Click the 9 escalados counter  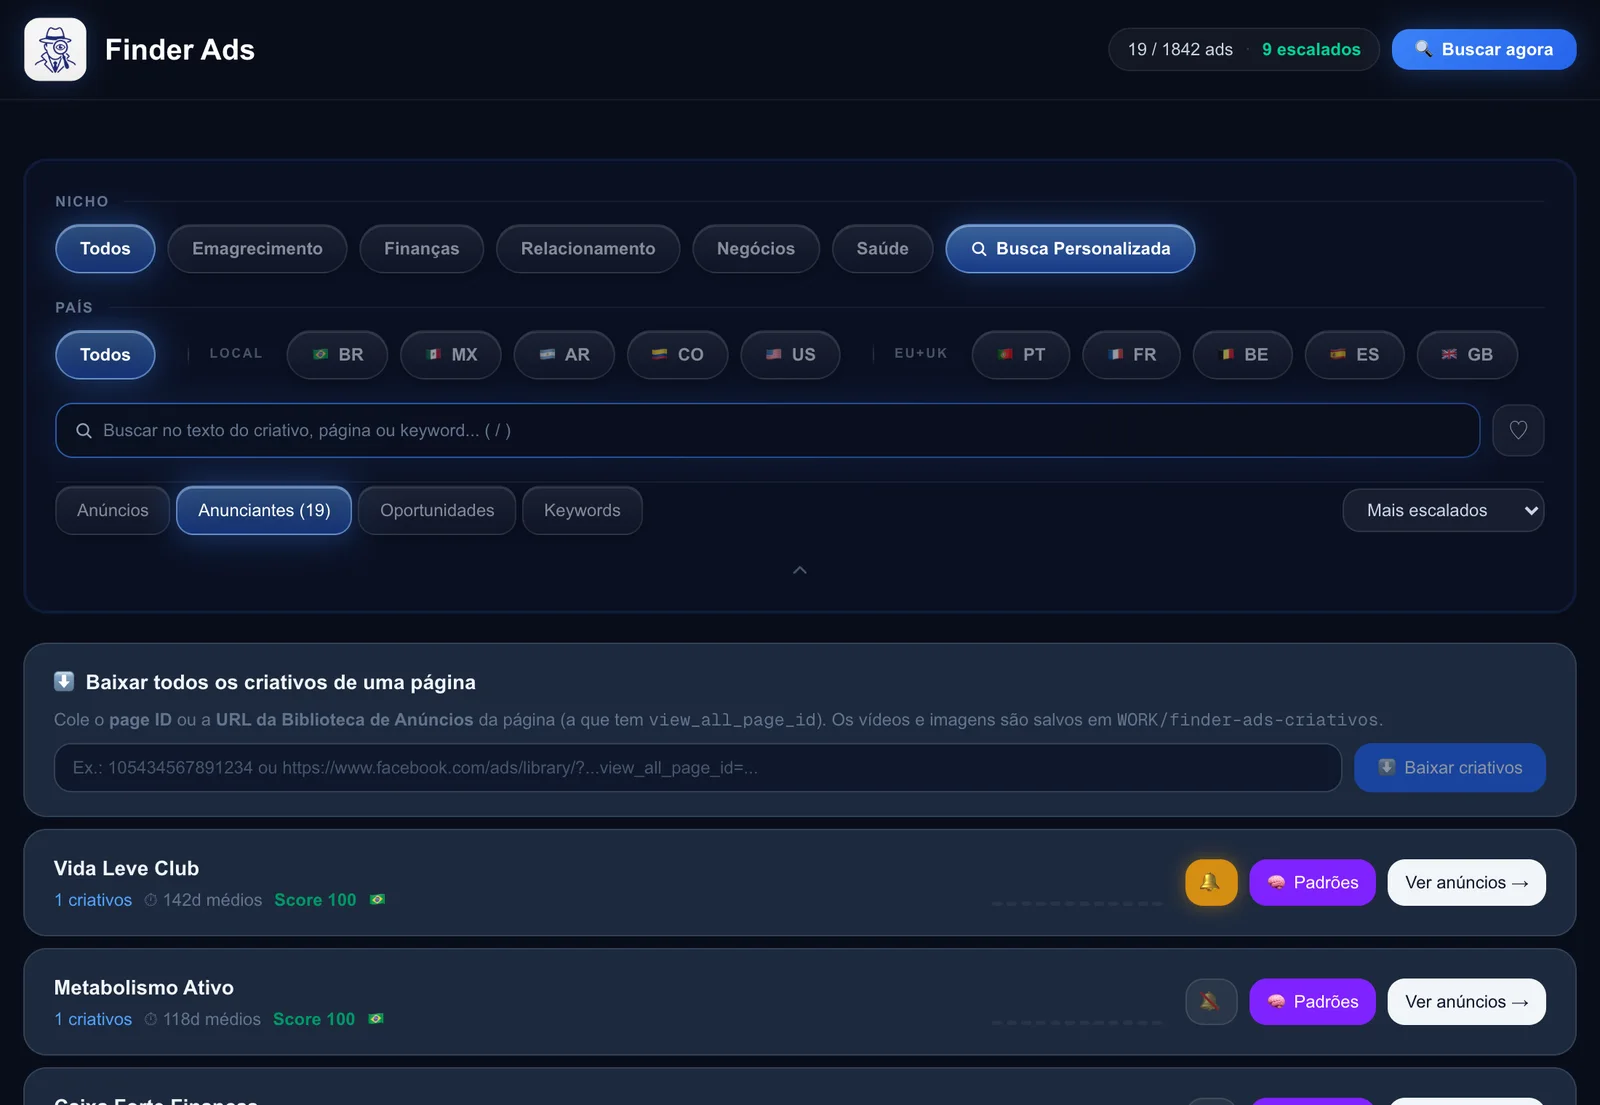[1311, 49]
